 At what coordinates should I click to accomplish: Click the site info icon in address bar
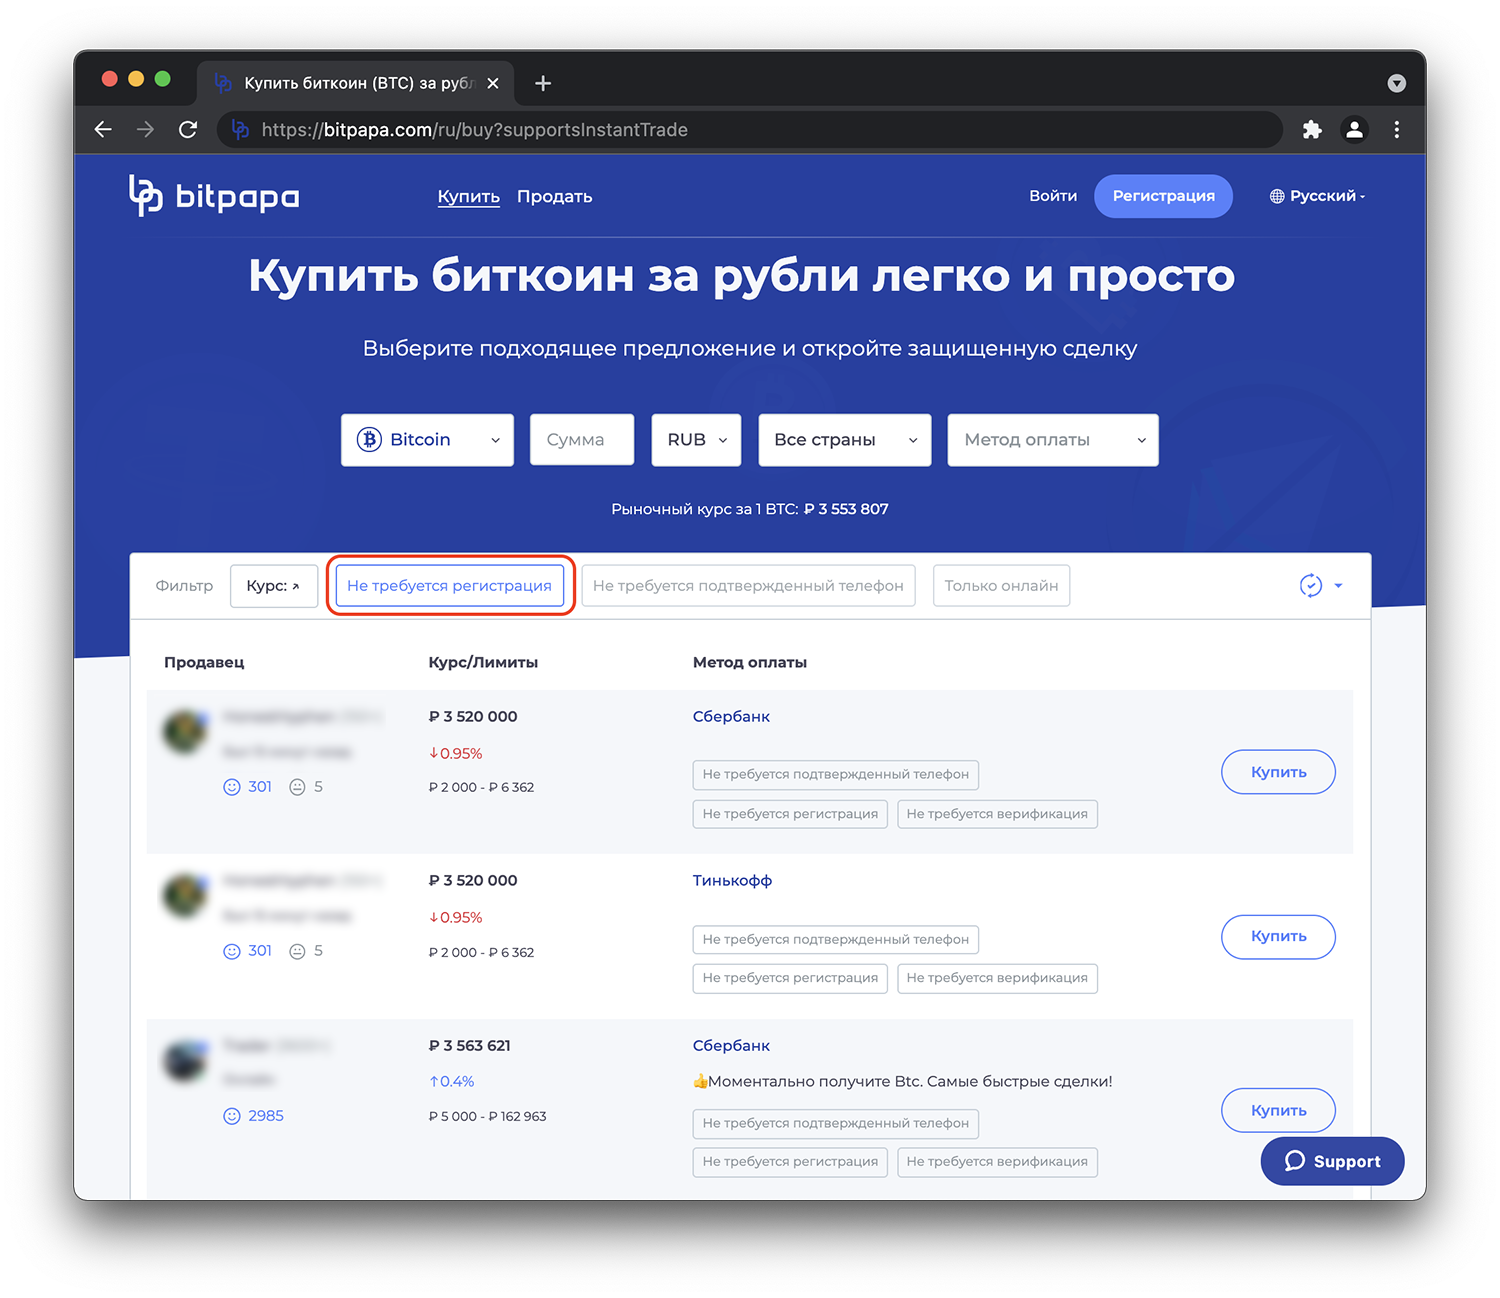240,129
